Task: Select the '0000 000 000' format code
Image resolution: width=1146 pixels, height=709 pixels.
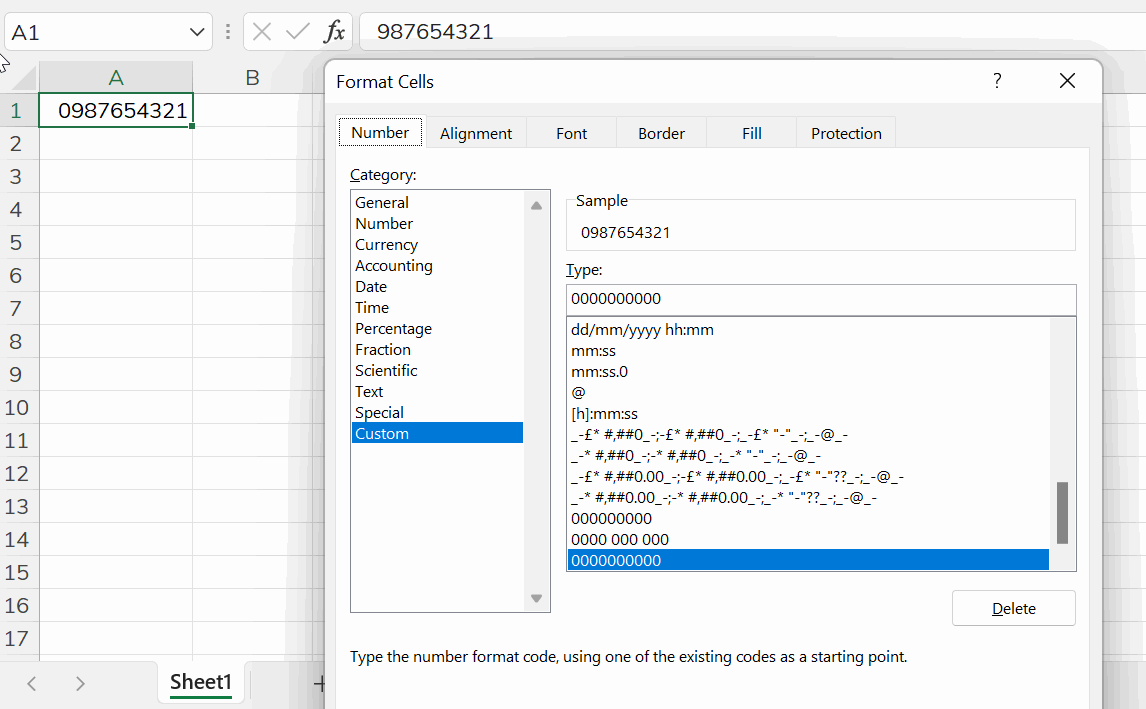Action: 620,540
